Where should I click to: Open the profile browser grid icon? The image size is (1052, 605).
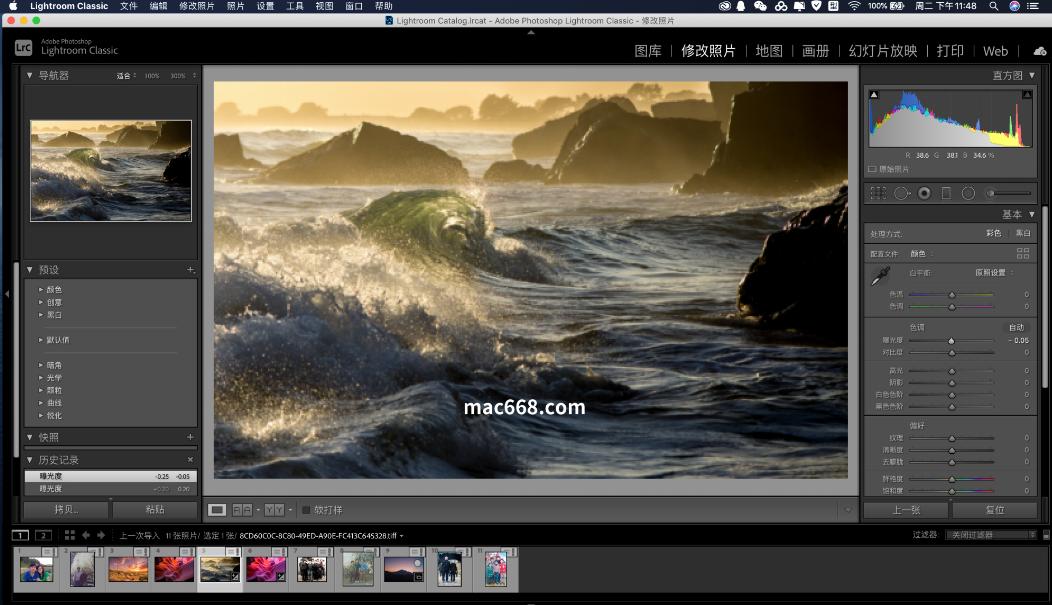(1022, 254)
